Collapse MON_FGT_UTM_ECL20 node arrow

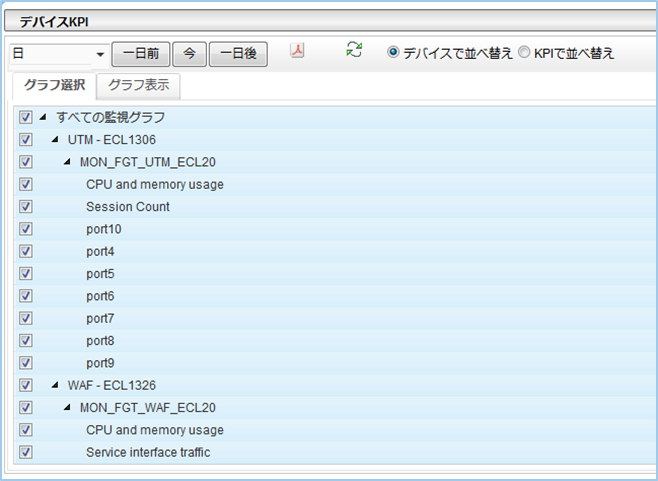tap(67, 162)
